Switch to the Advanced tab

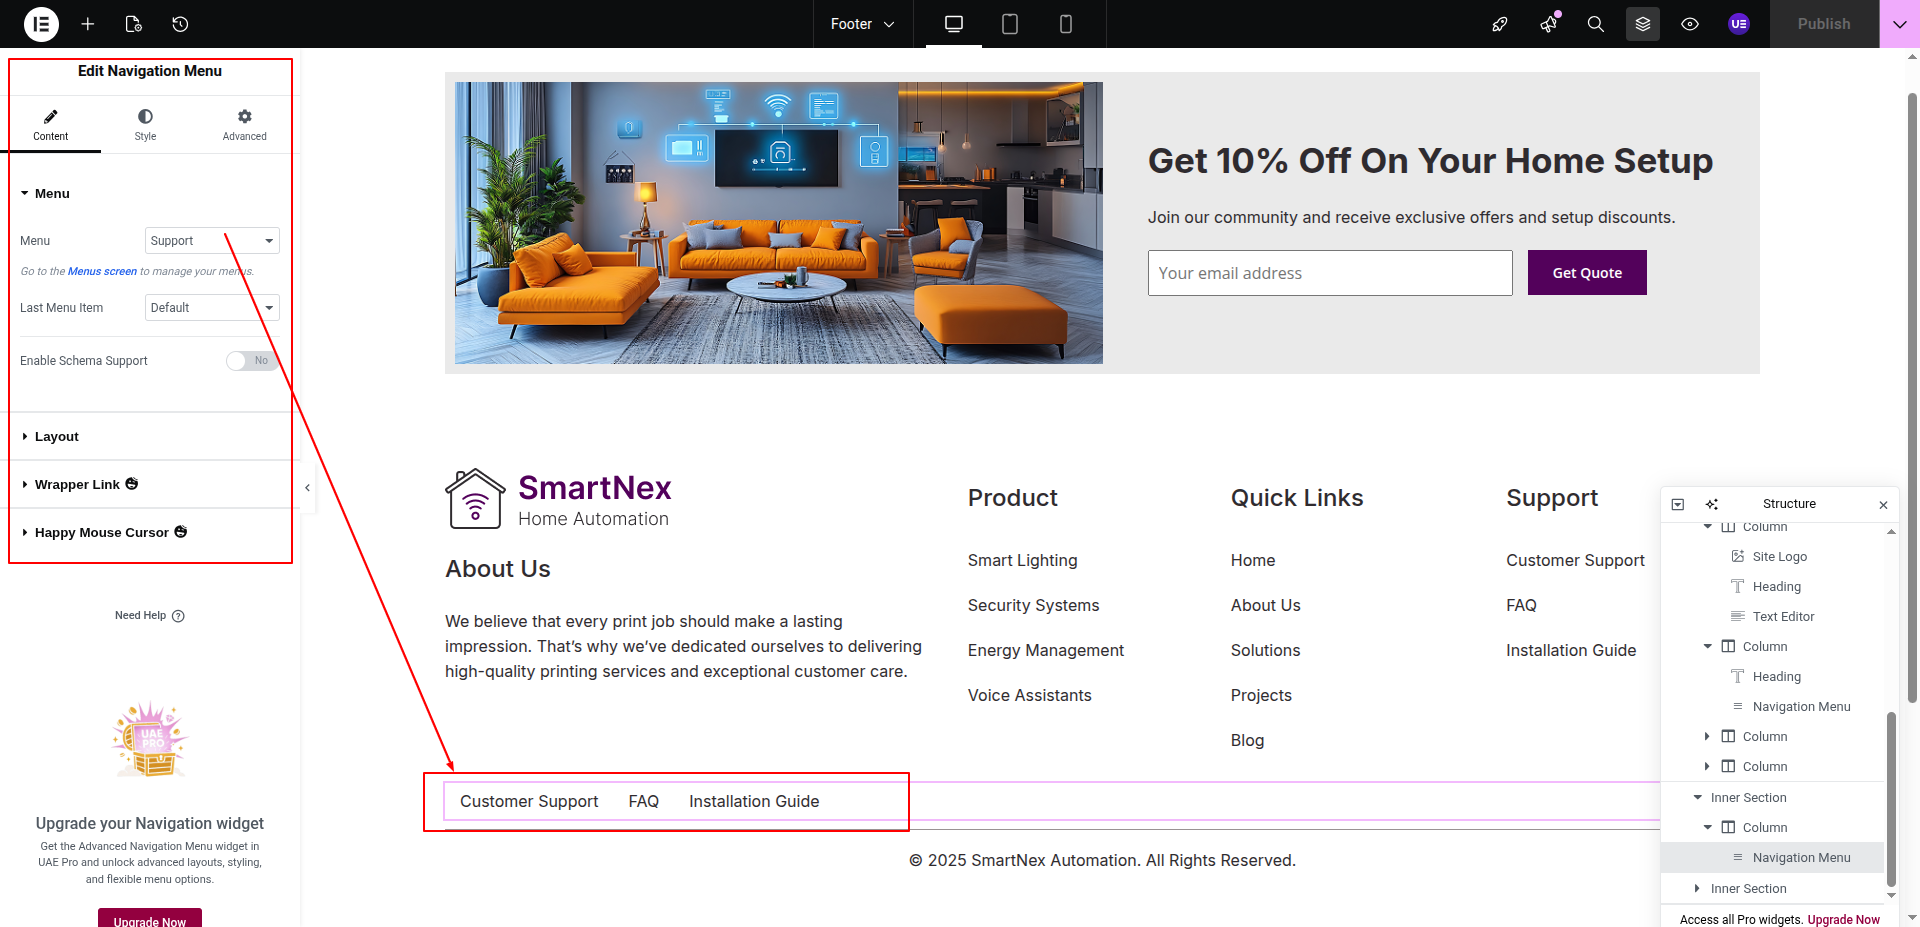tap(244, 125)
